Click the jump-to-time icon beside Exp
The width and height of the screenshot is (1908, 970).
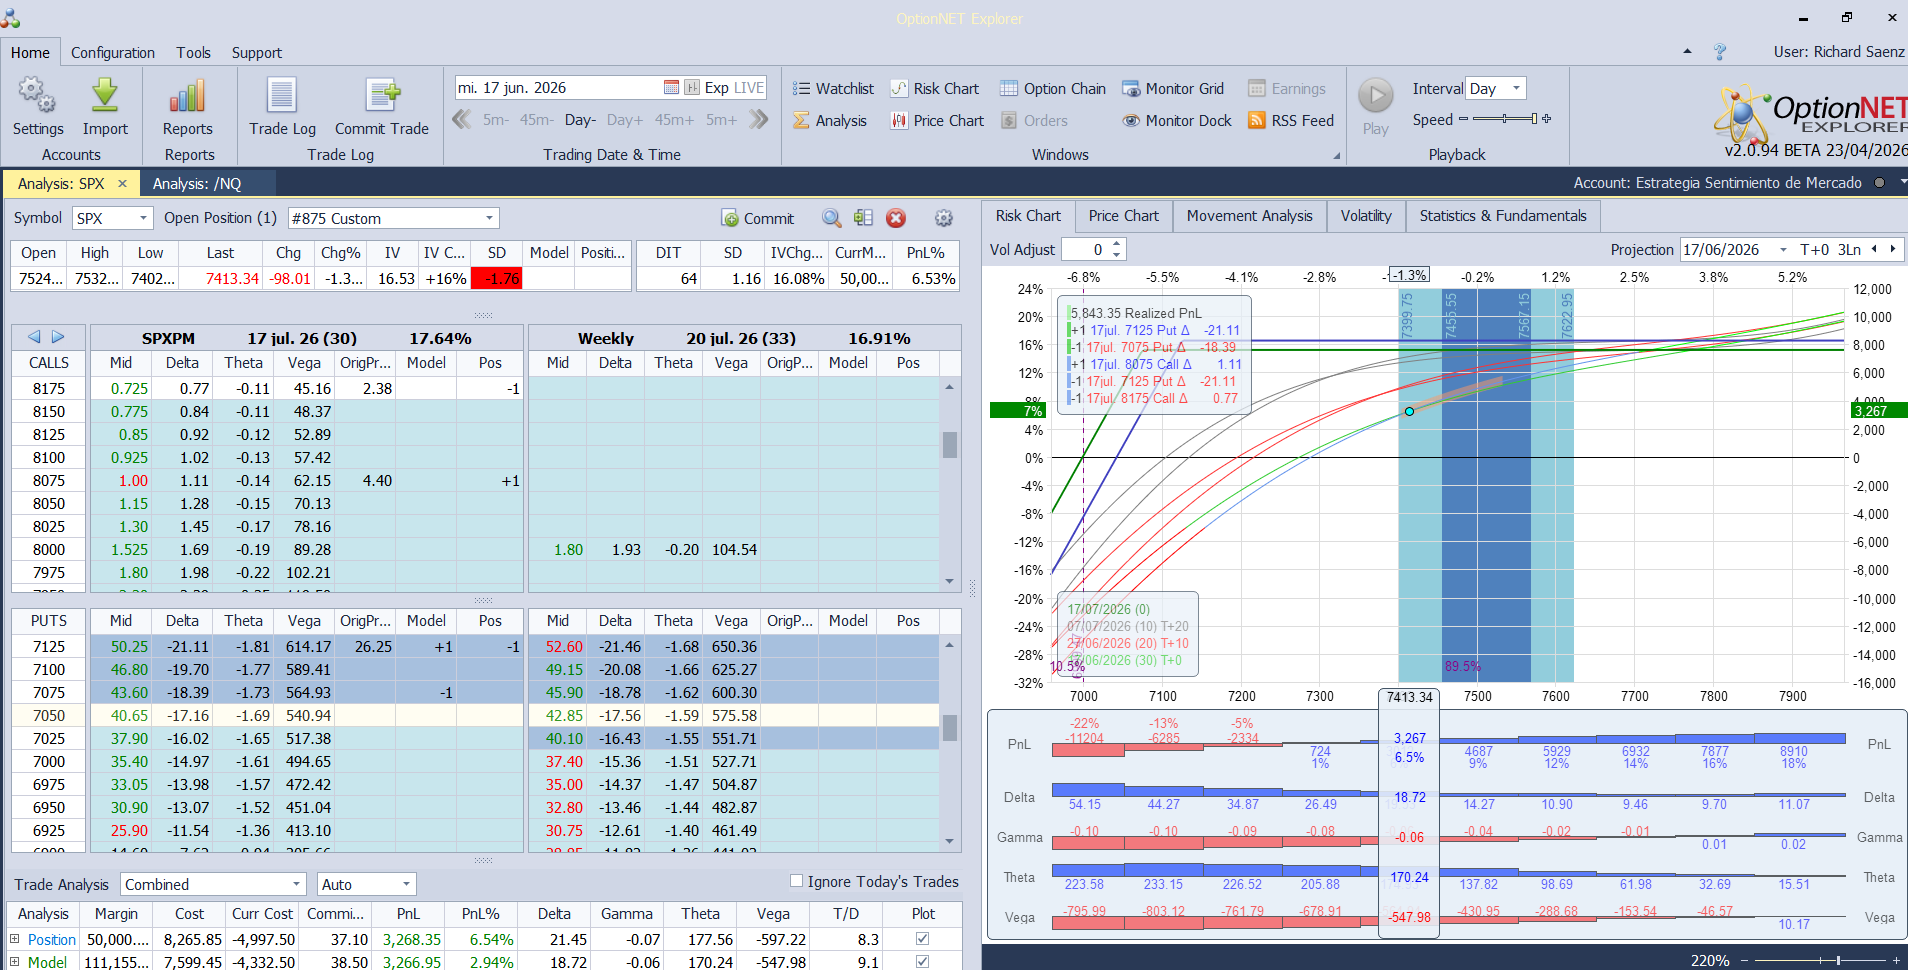(692, 87)
